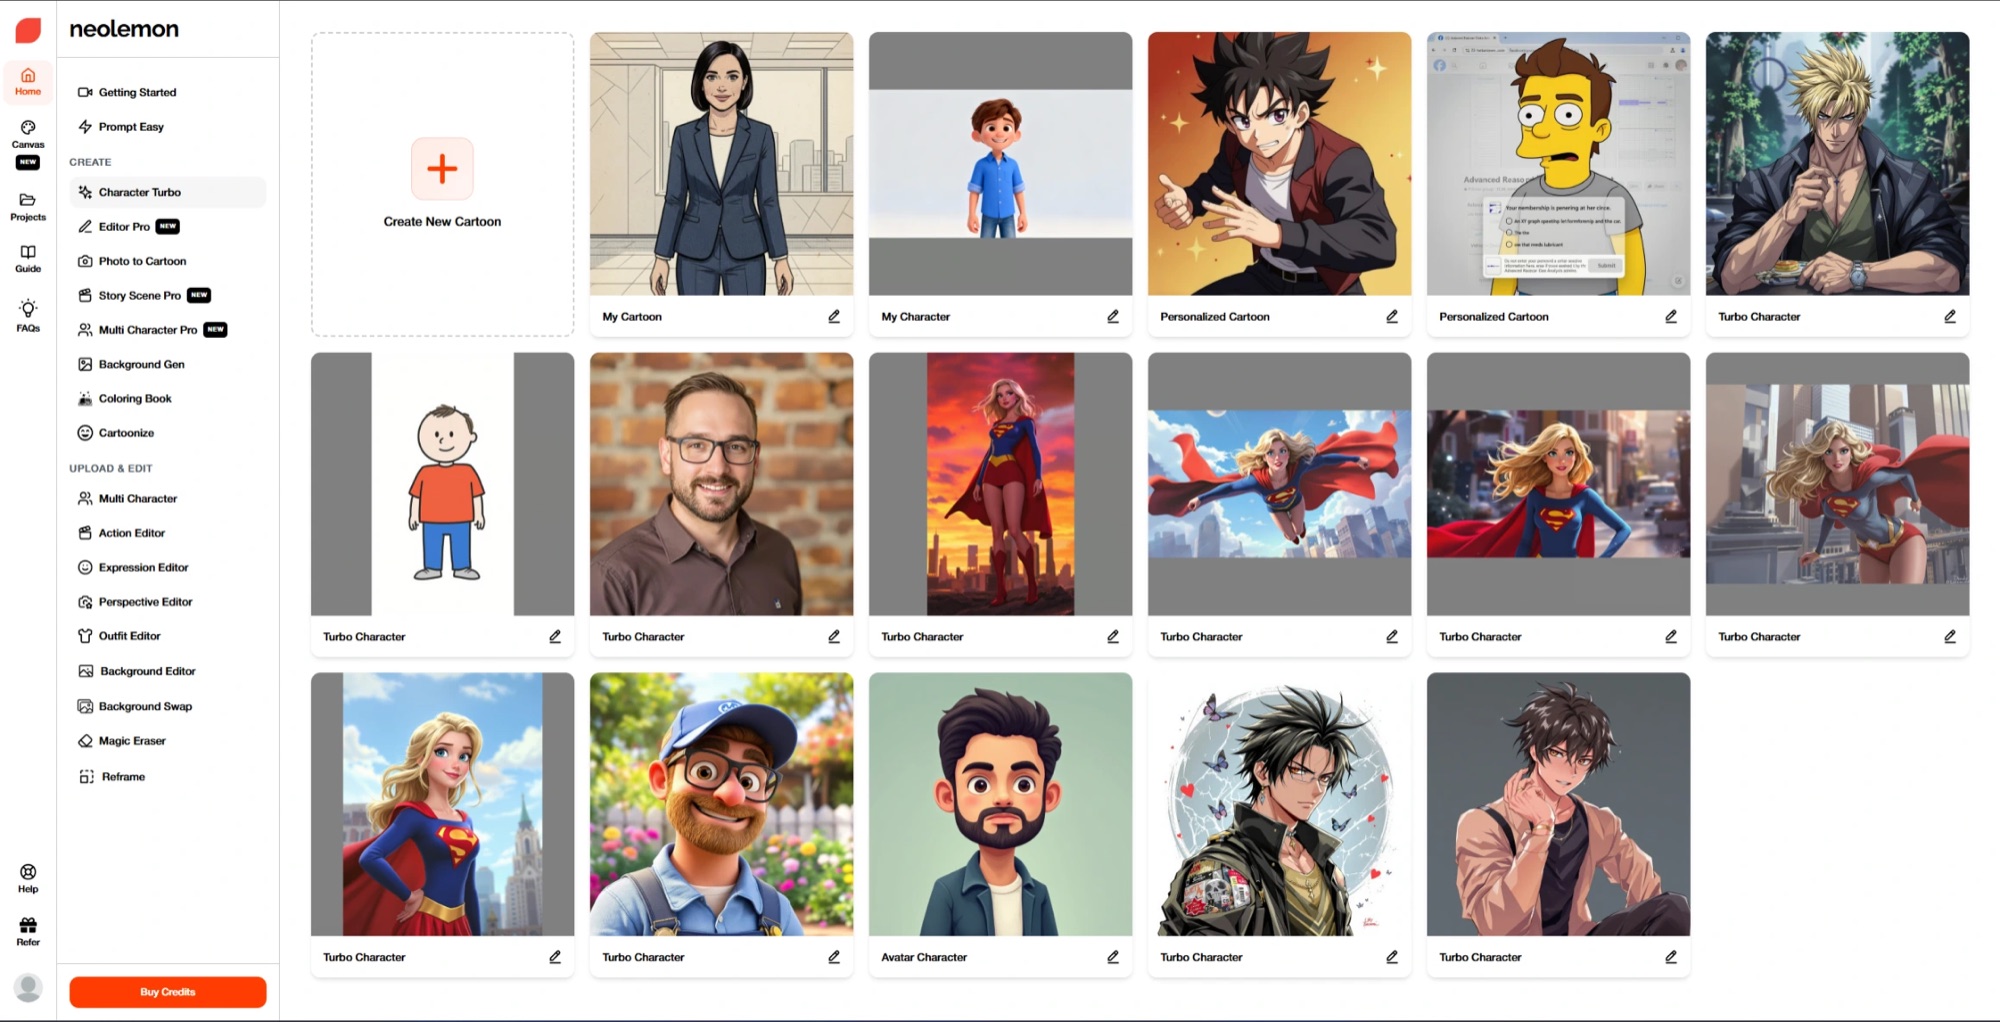
Task: Edit the My Character card name
Action: [1113, 316]
